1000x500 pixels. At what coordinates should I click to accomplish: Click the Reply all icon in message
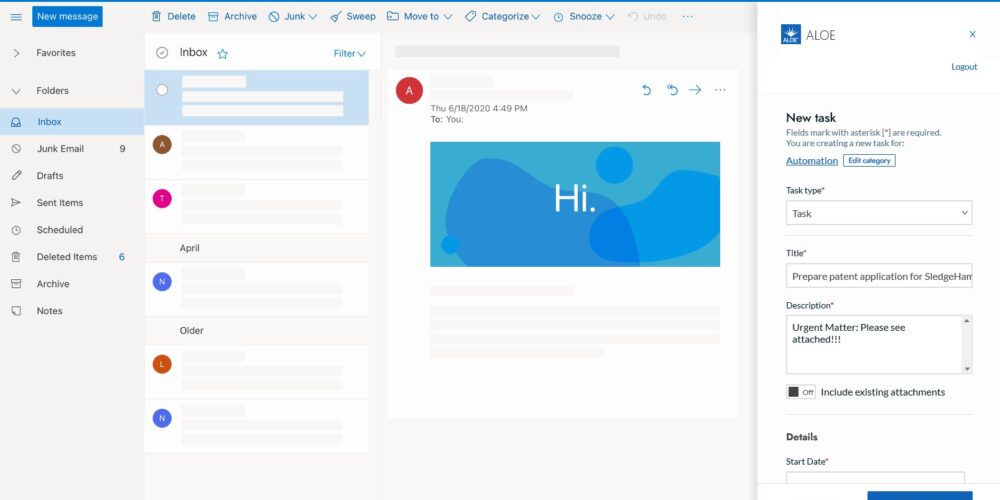[x=672, y=90]
